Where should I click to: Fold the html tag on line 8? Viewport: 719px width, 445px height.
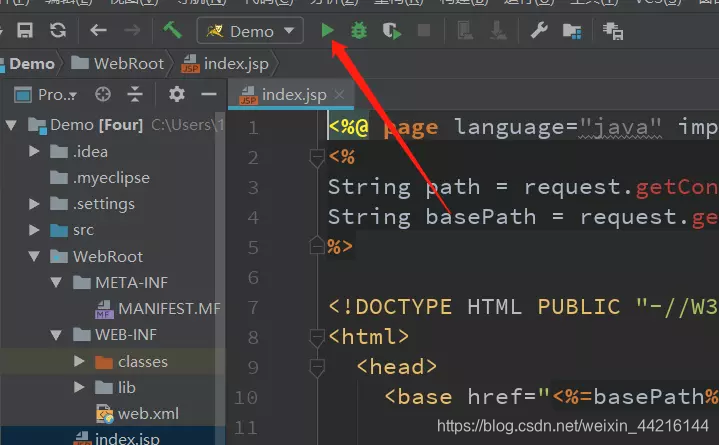coord(317,338)
